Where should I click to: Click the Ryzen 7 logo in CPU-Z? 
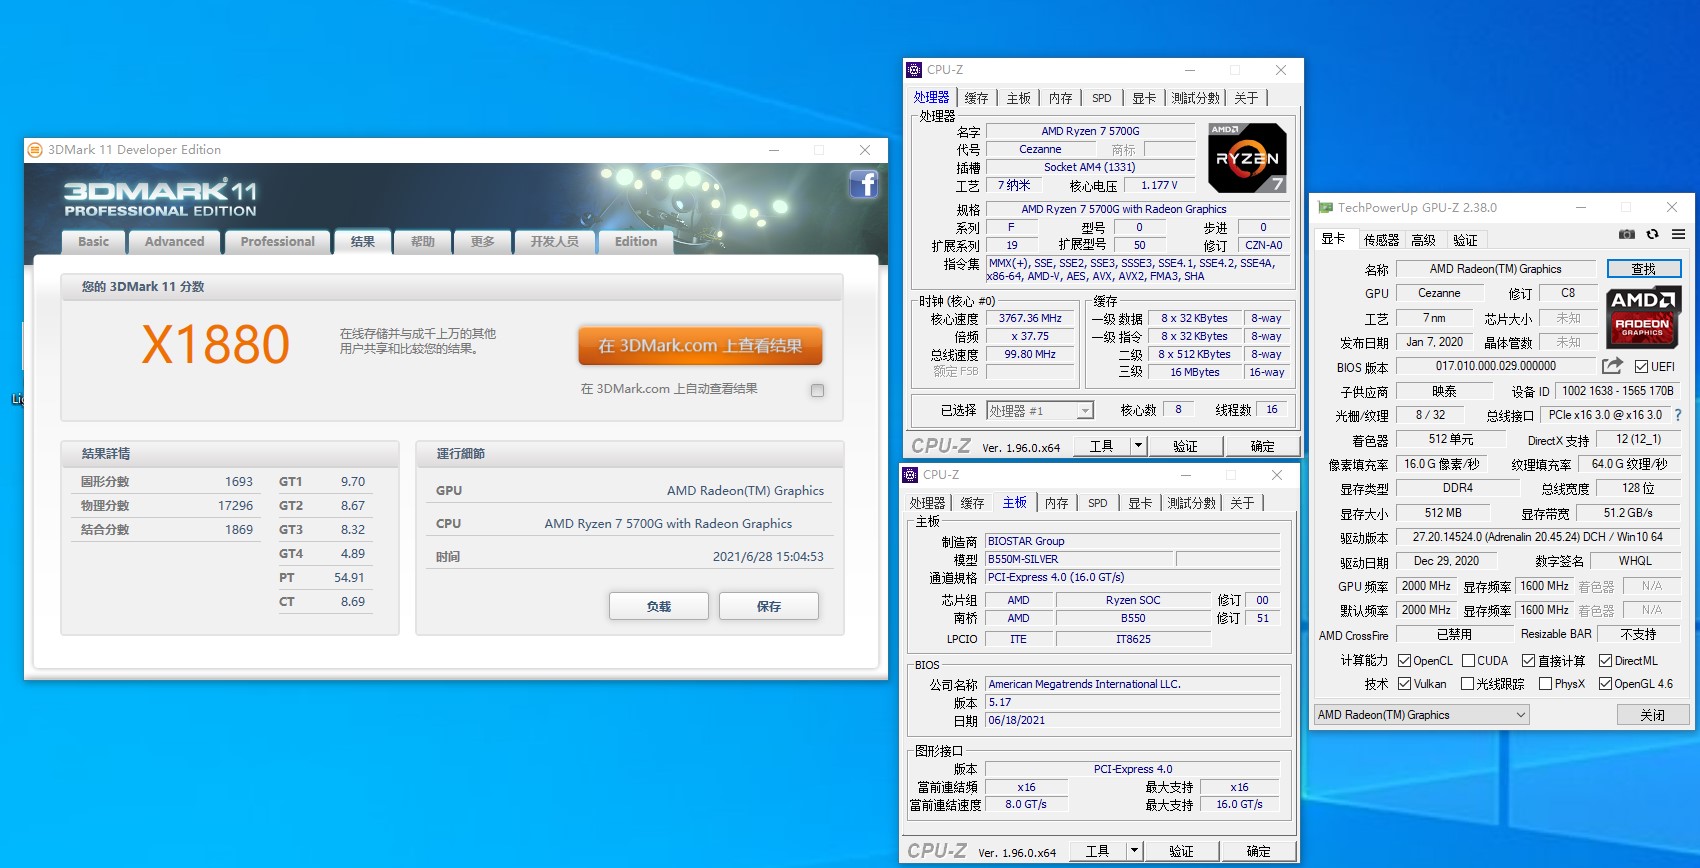point(1247,158)
